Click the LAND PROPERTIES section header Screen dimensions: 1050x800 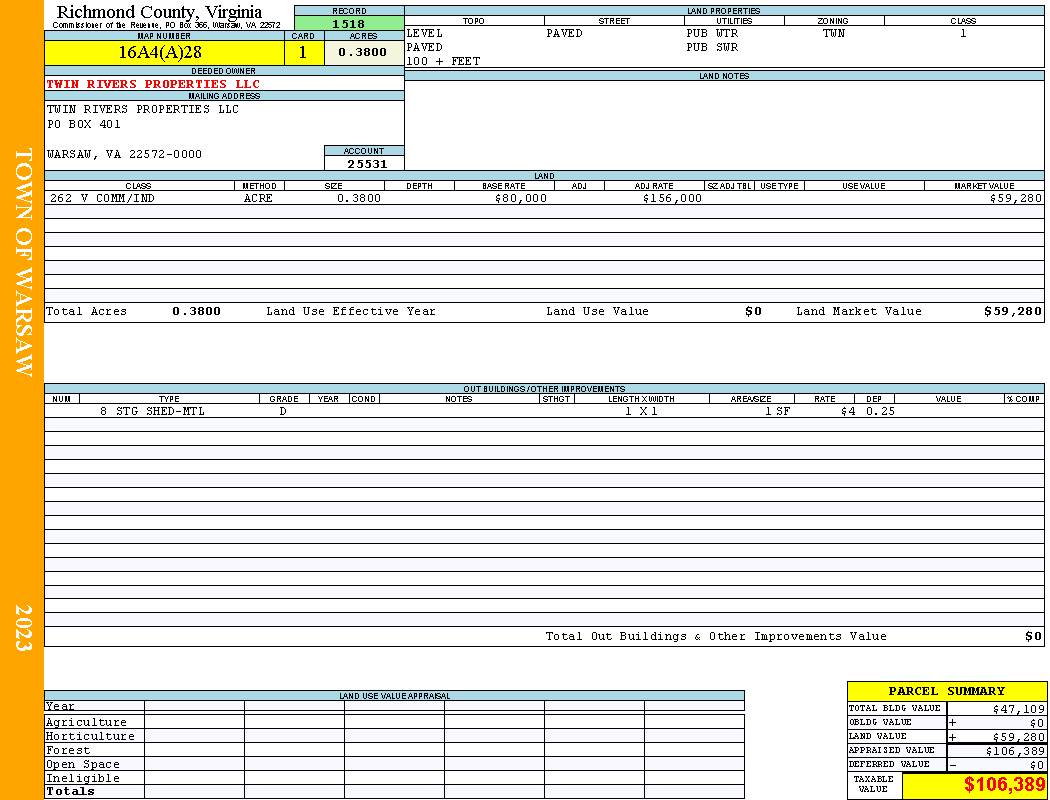tap(724, 11)
